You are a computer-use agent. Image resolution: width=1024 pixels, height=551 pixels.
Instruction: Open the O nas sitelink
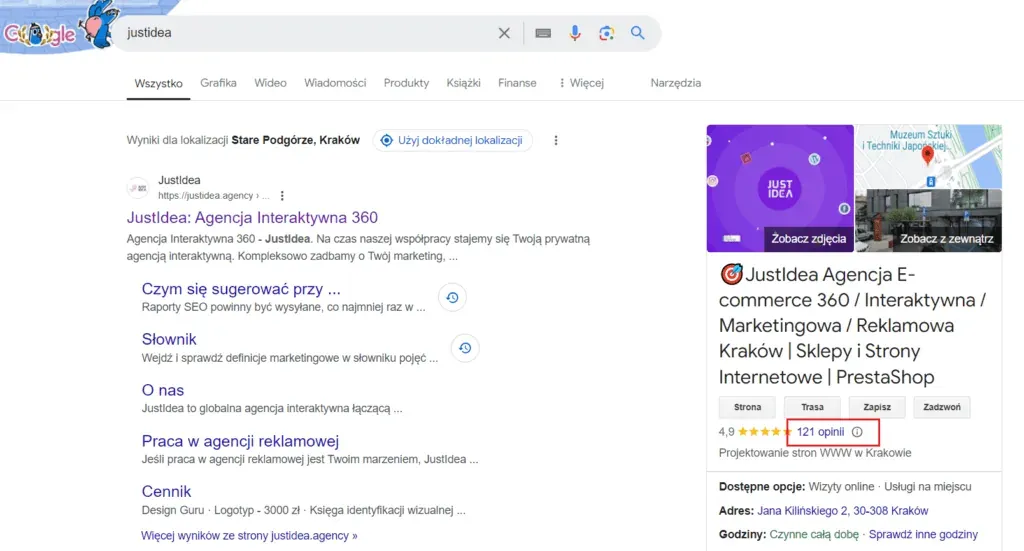tap(163, 390)
